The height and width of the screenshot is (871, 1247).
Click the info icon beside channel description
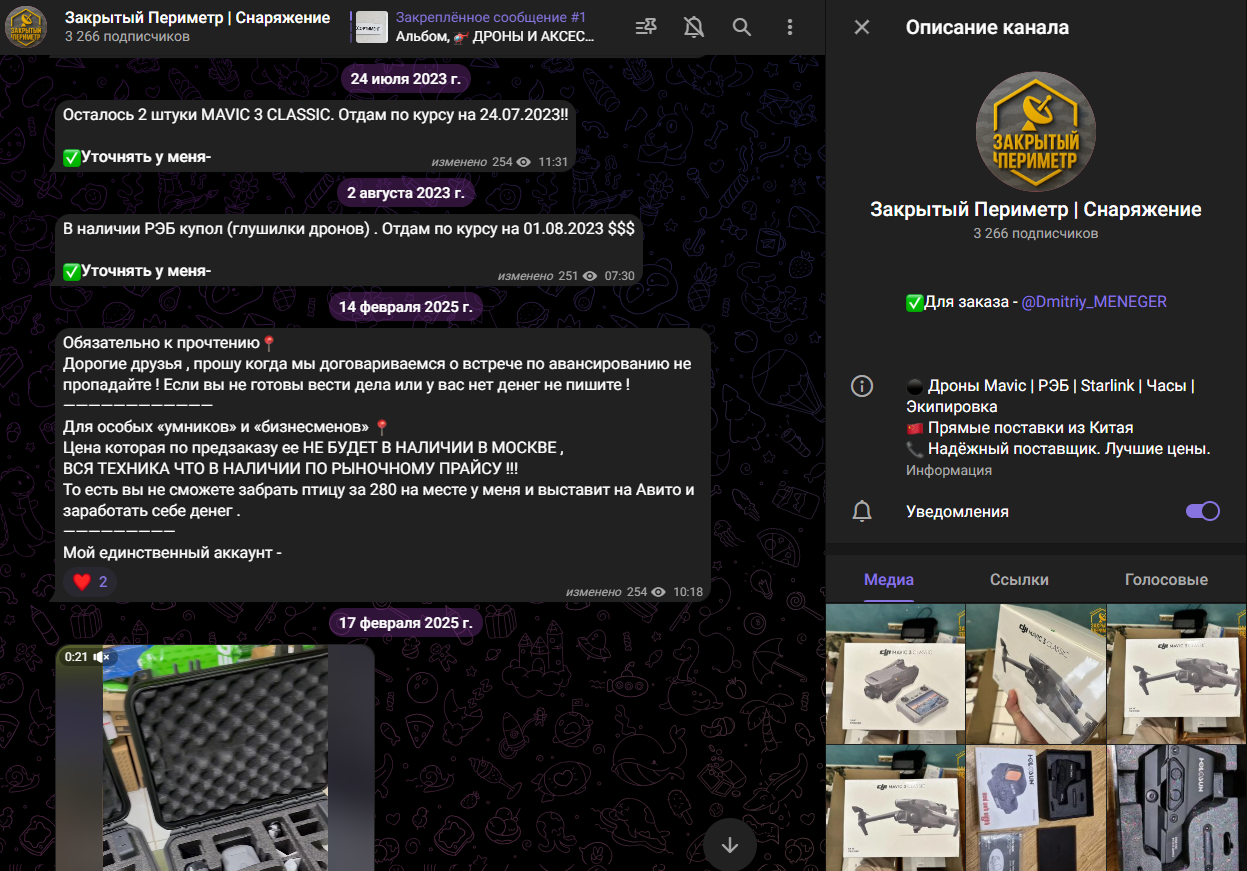click(862, 386)
